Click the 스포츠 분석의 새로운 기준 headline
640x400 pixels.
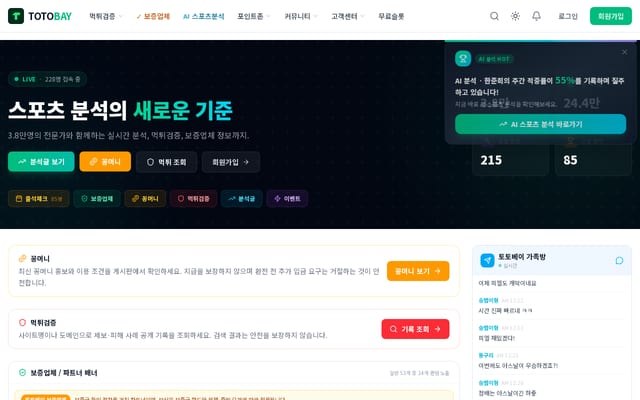tap(120, 110)
